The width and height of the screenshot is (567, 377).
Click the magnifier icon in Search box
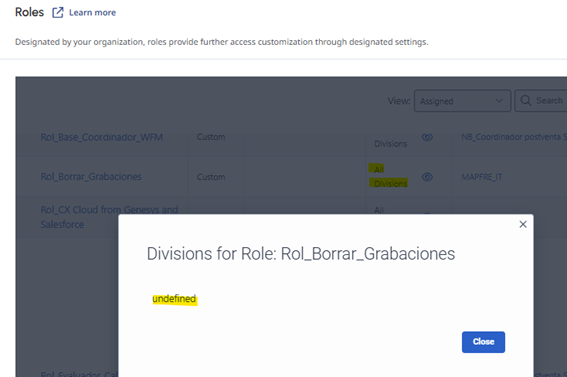click(526, 100)
